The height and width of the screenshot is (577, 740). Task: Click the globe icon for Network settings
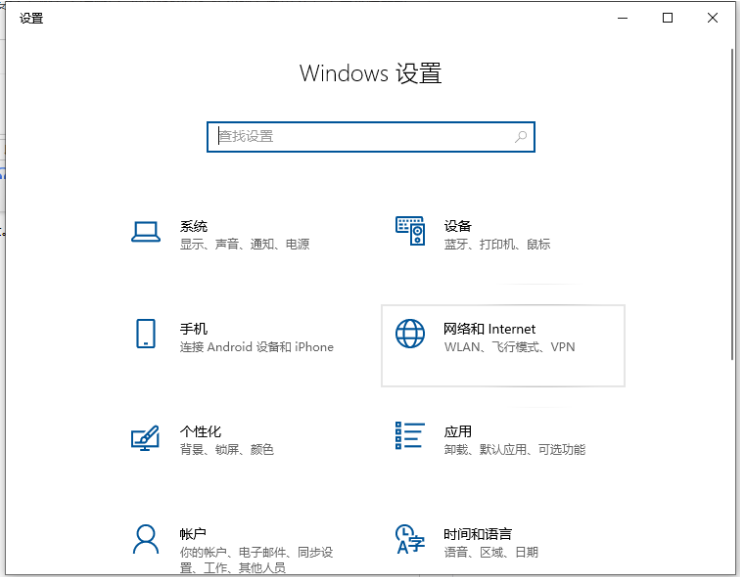[x=410, y=335]
